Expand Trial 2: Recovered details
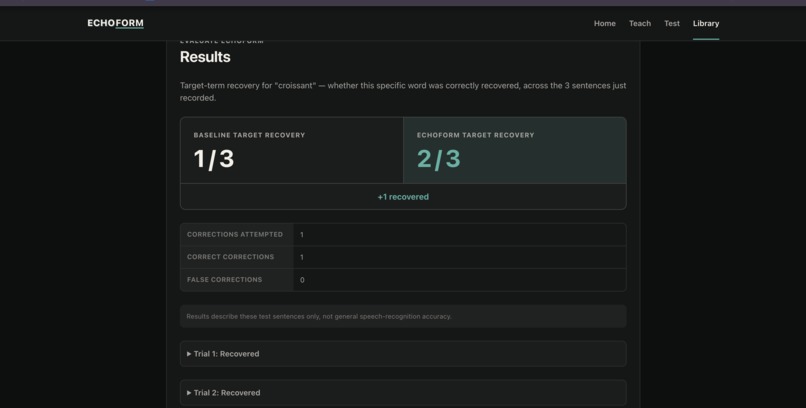The width and height of the screenshot is (806, 408). point(403,393)
